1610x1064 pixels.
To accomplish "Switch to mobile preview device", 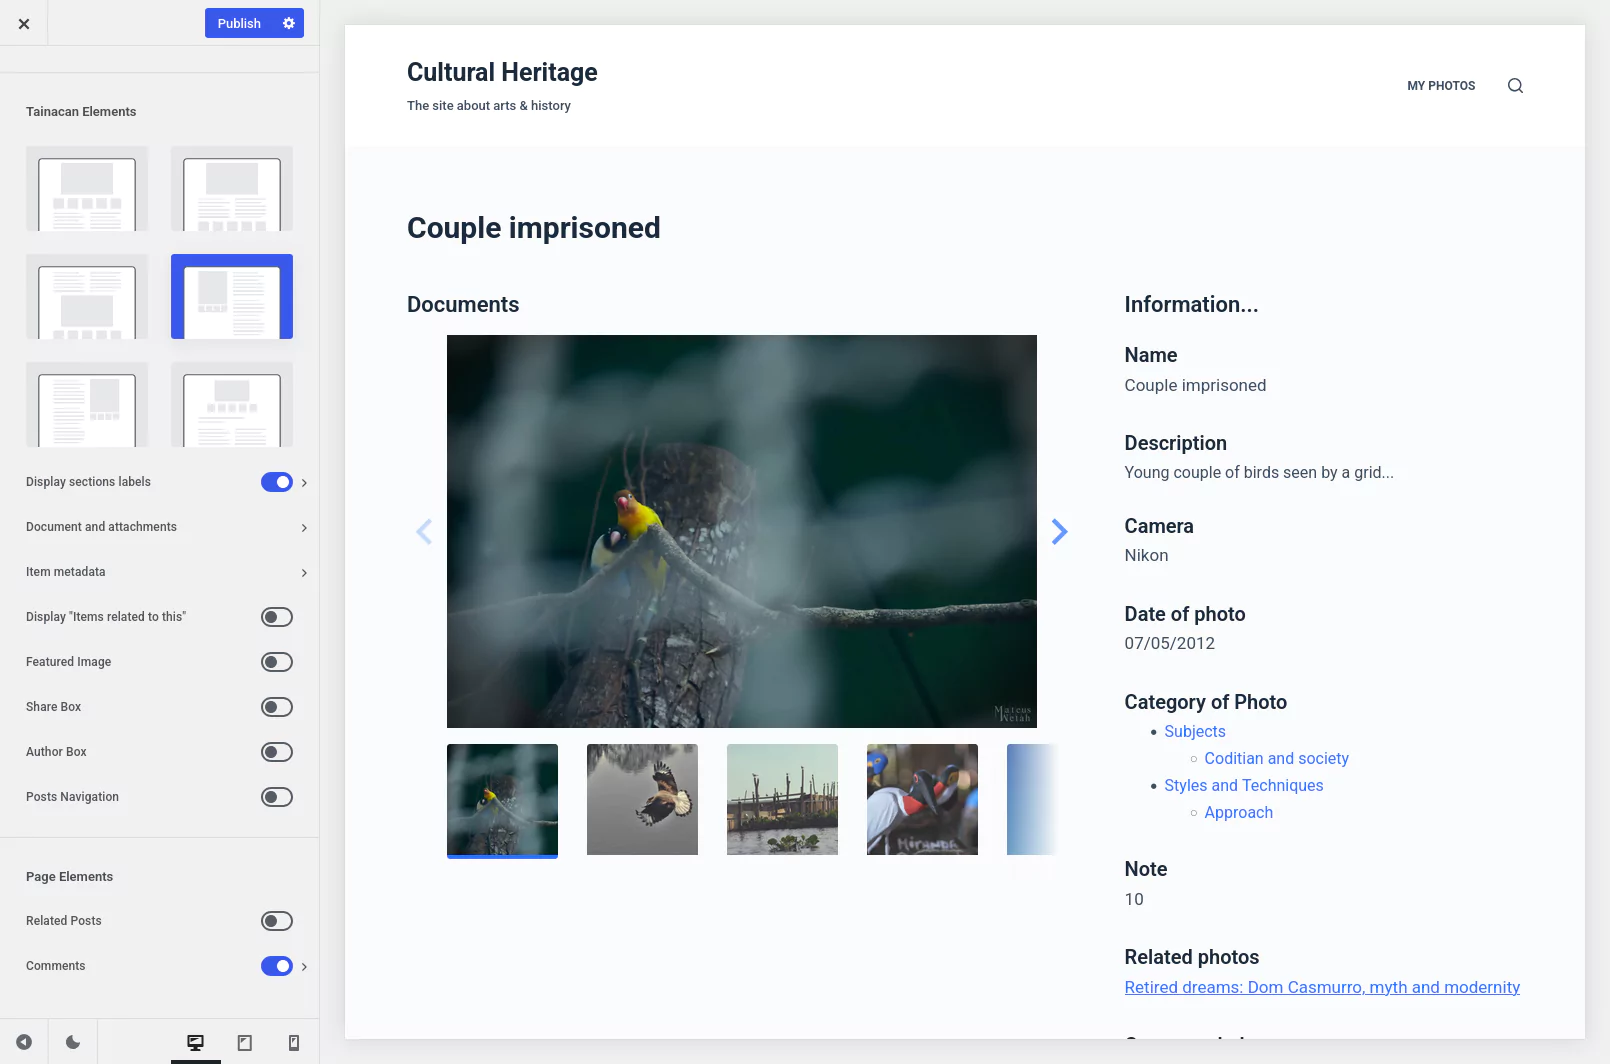I will pos(293,1043).
